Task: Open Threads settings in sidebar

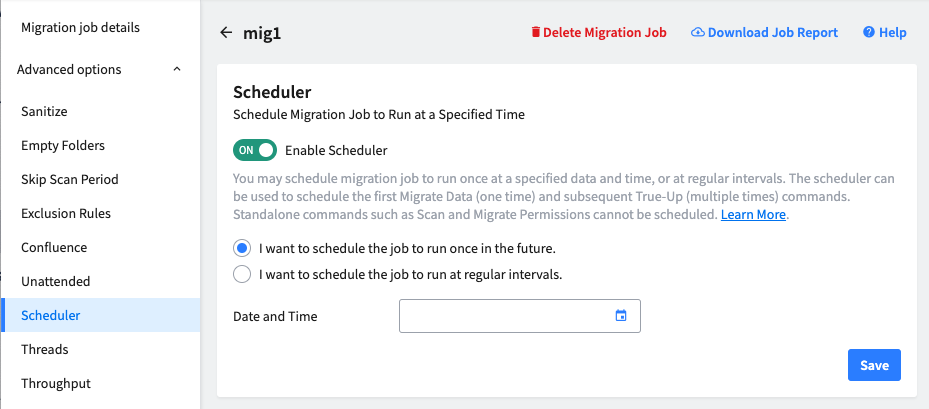Action: pyautogui.click(x=45, y=349)
